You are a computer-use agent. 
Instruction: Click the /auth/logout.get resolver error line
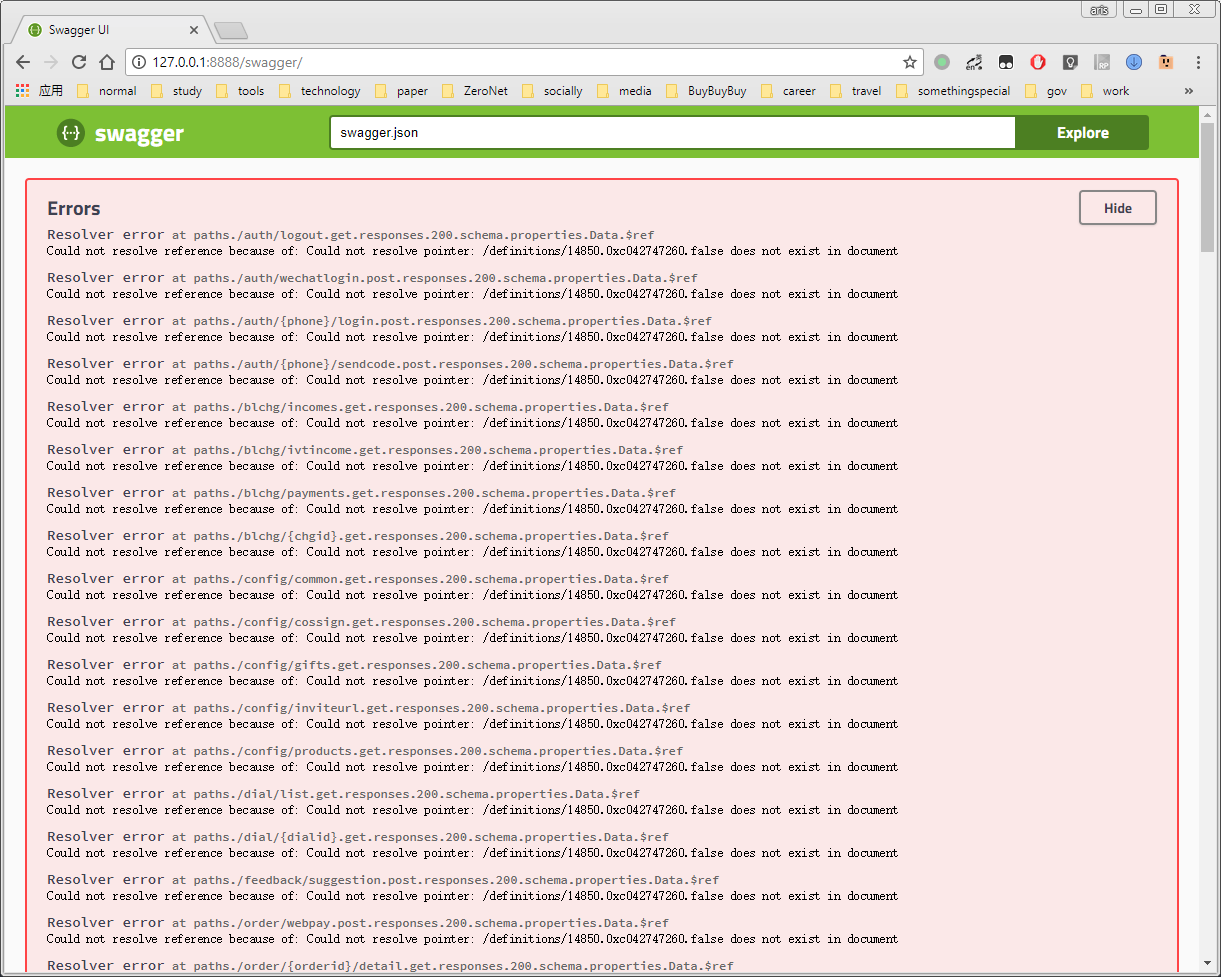click(351, 235)
